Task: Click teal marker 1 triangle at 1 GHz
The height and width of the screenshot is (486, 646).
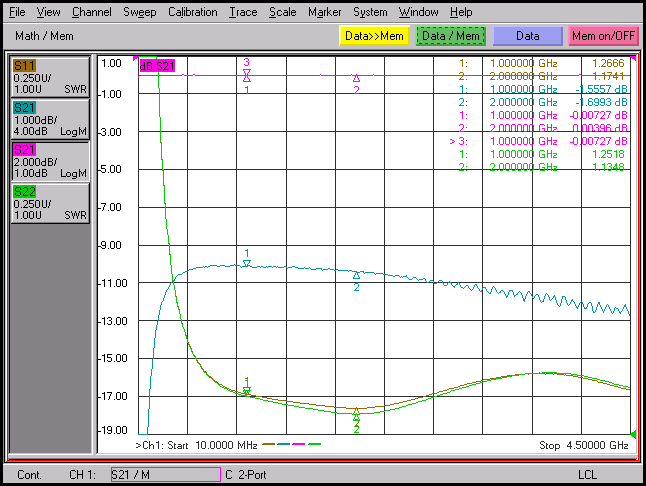Action: (246, 263)
